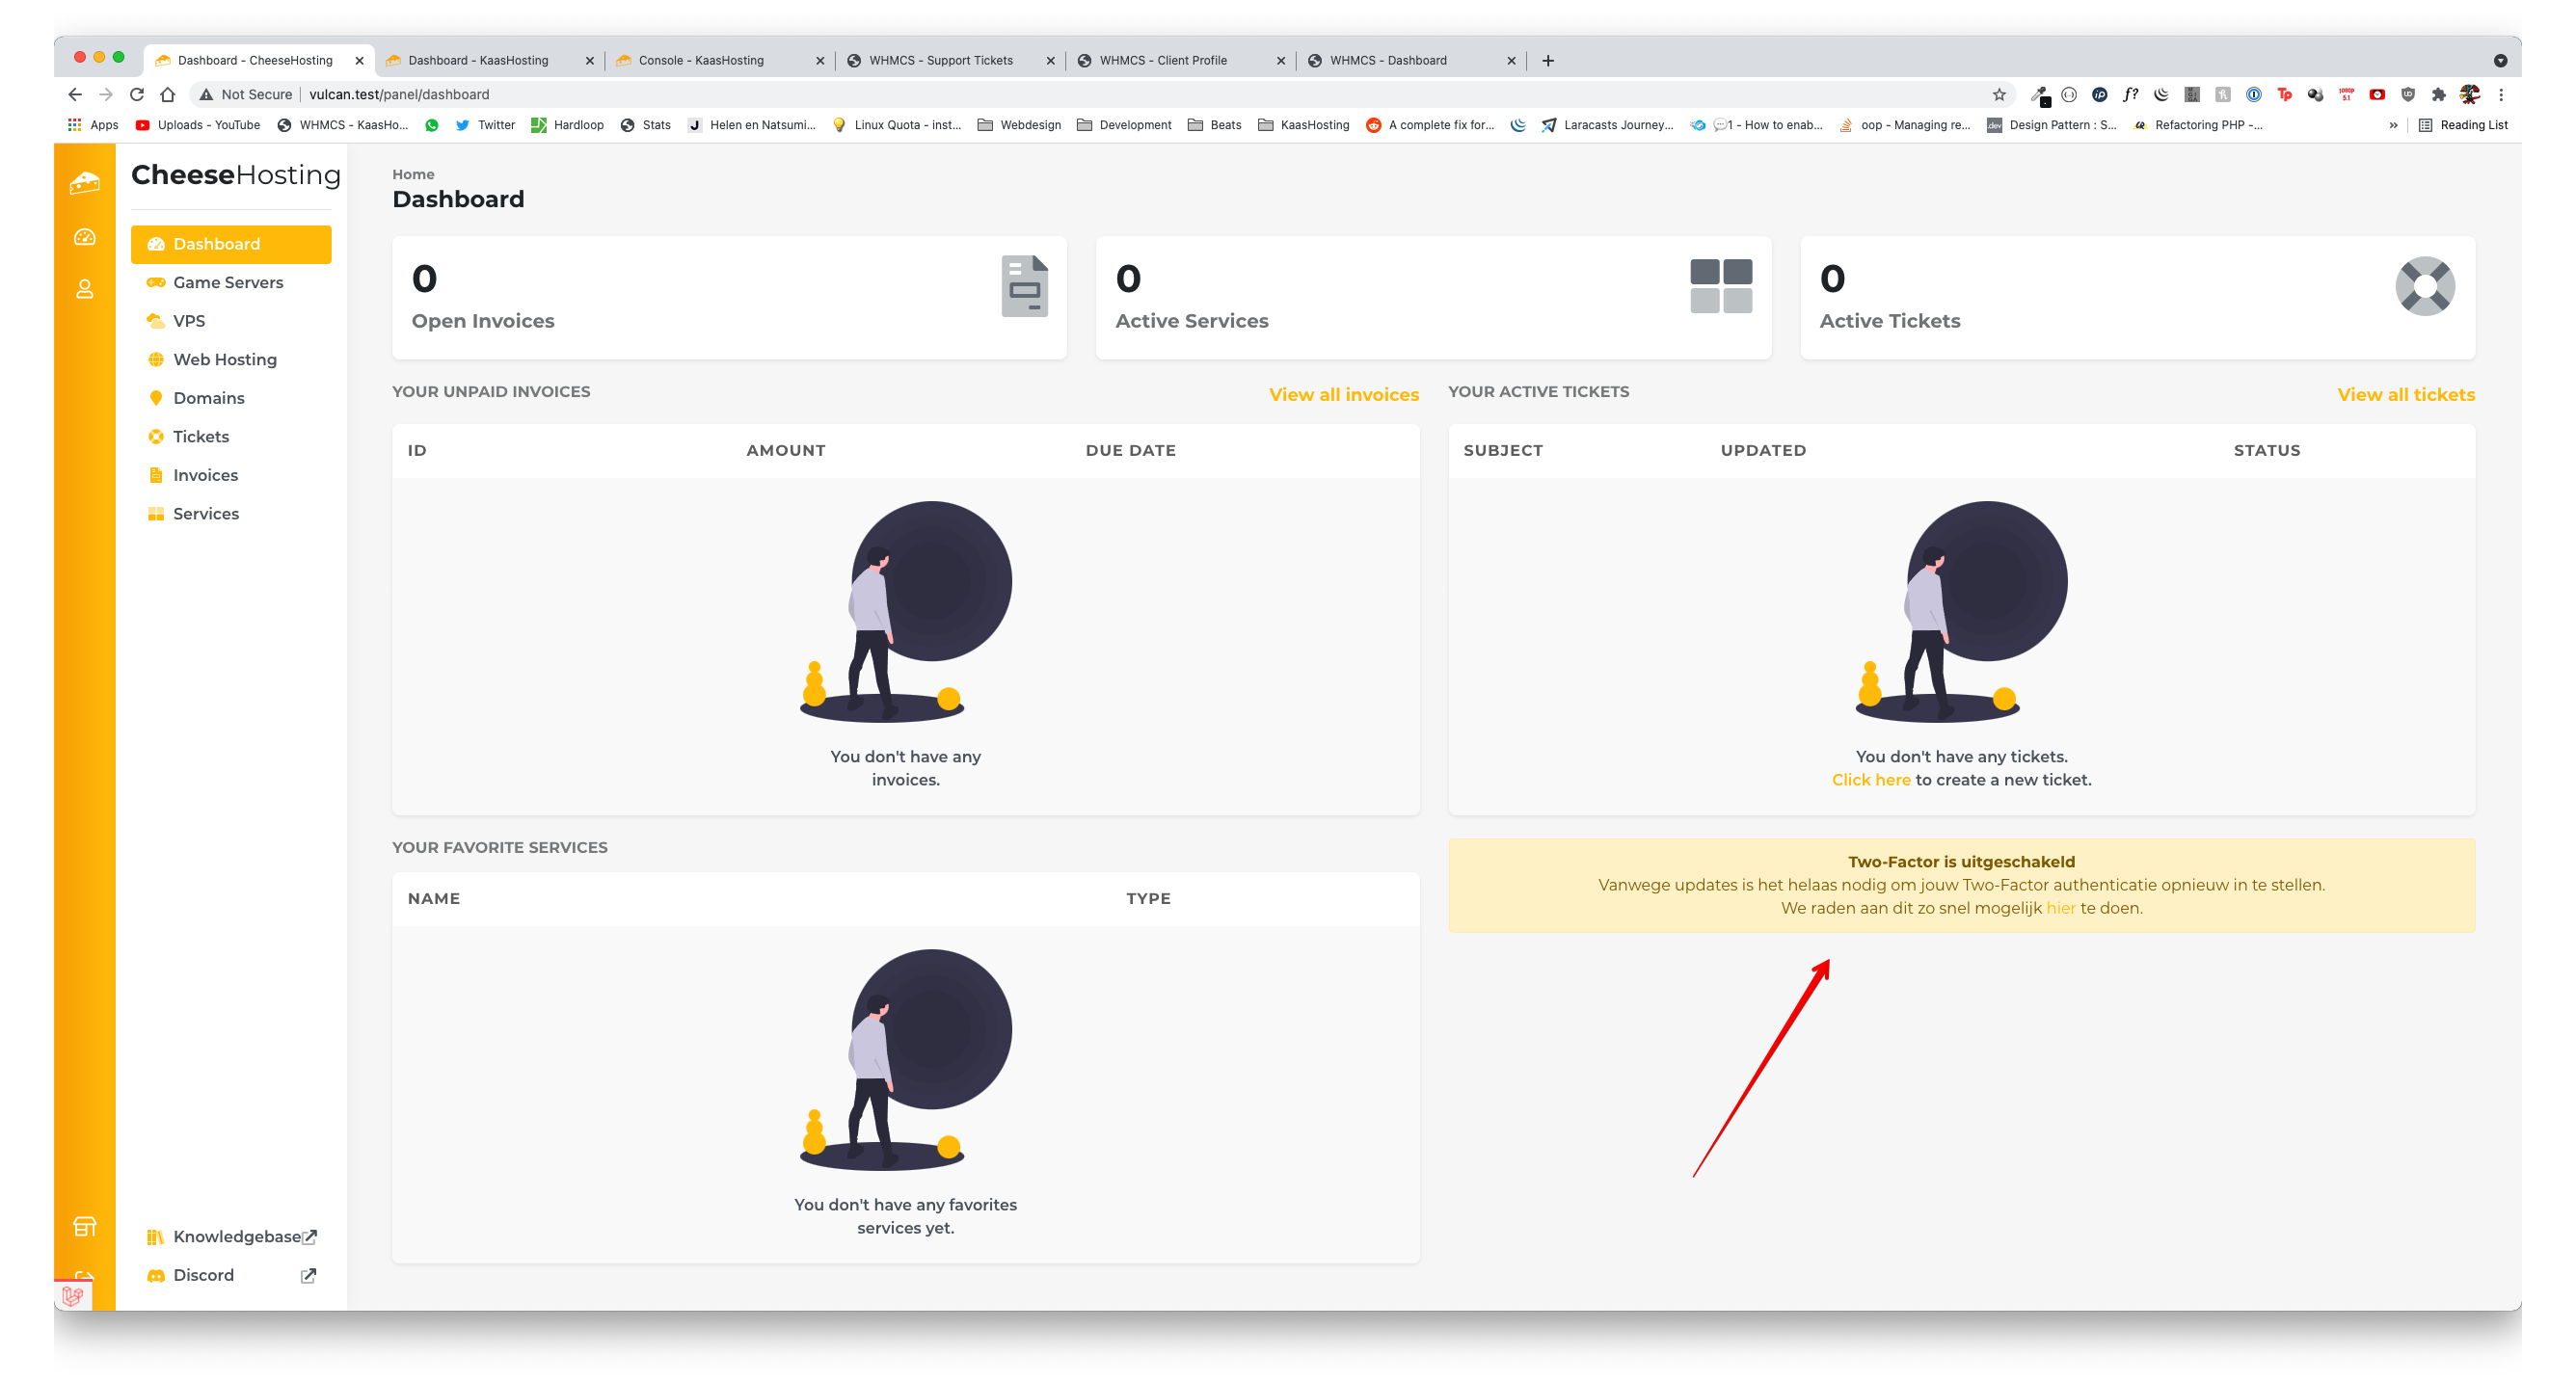Open Web Hosting section
The width and height of the screenshot is (2576, 1382).
pyautogui.click(x=225, y=360)
